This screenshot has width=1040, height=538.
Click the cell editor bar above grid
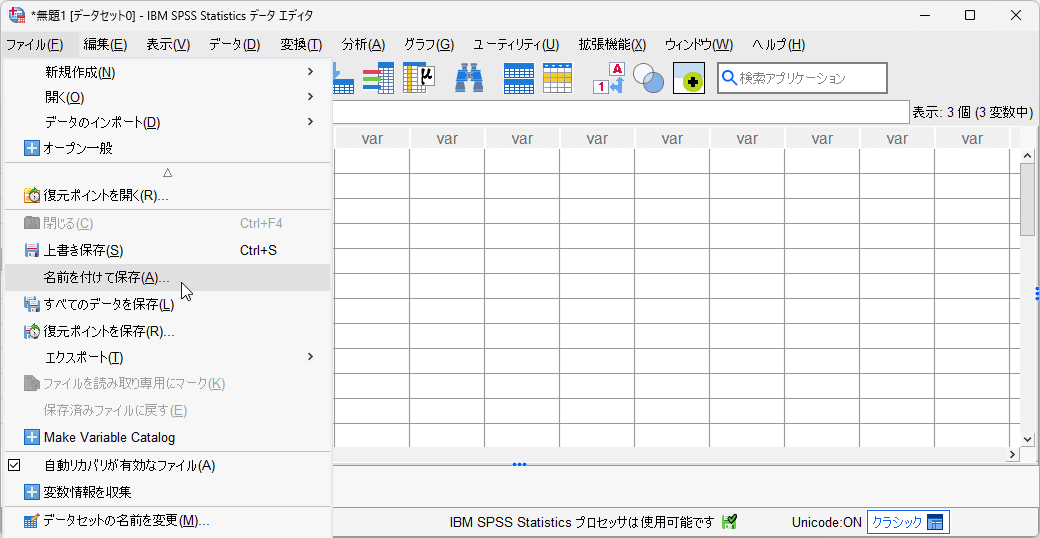[x=621, y=112]
